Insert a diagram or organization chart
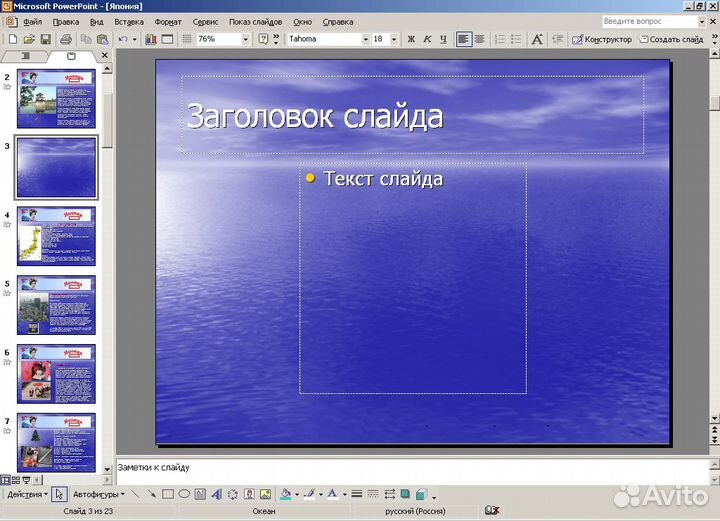Image resolution: width=720 pixels, height=521 pixels. 233,494
